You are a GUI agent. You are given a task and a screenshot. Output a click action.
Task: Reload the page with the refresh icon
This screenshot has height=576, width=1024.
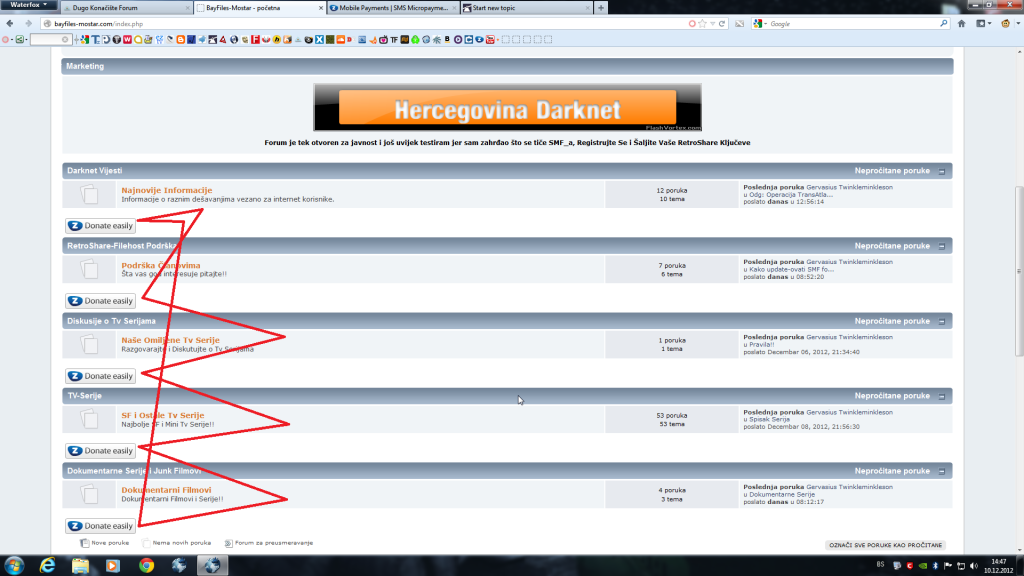tap(722, 24)
